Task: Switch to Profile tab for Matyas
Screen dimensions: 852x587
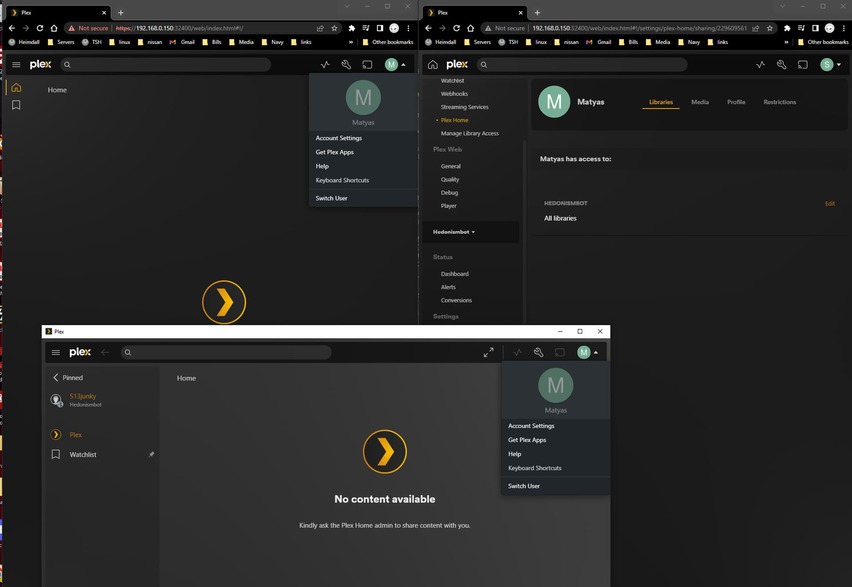Action: tap(736, 102)
